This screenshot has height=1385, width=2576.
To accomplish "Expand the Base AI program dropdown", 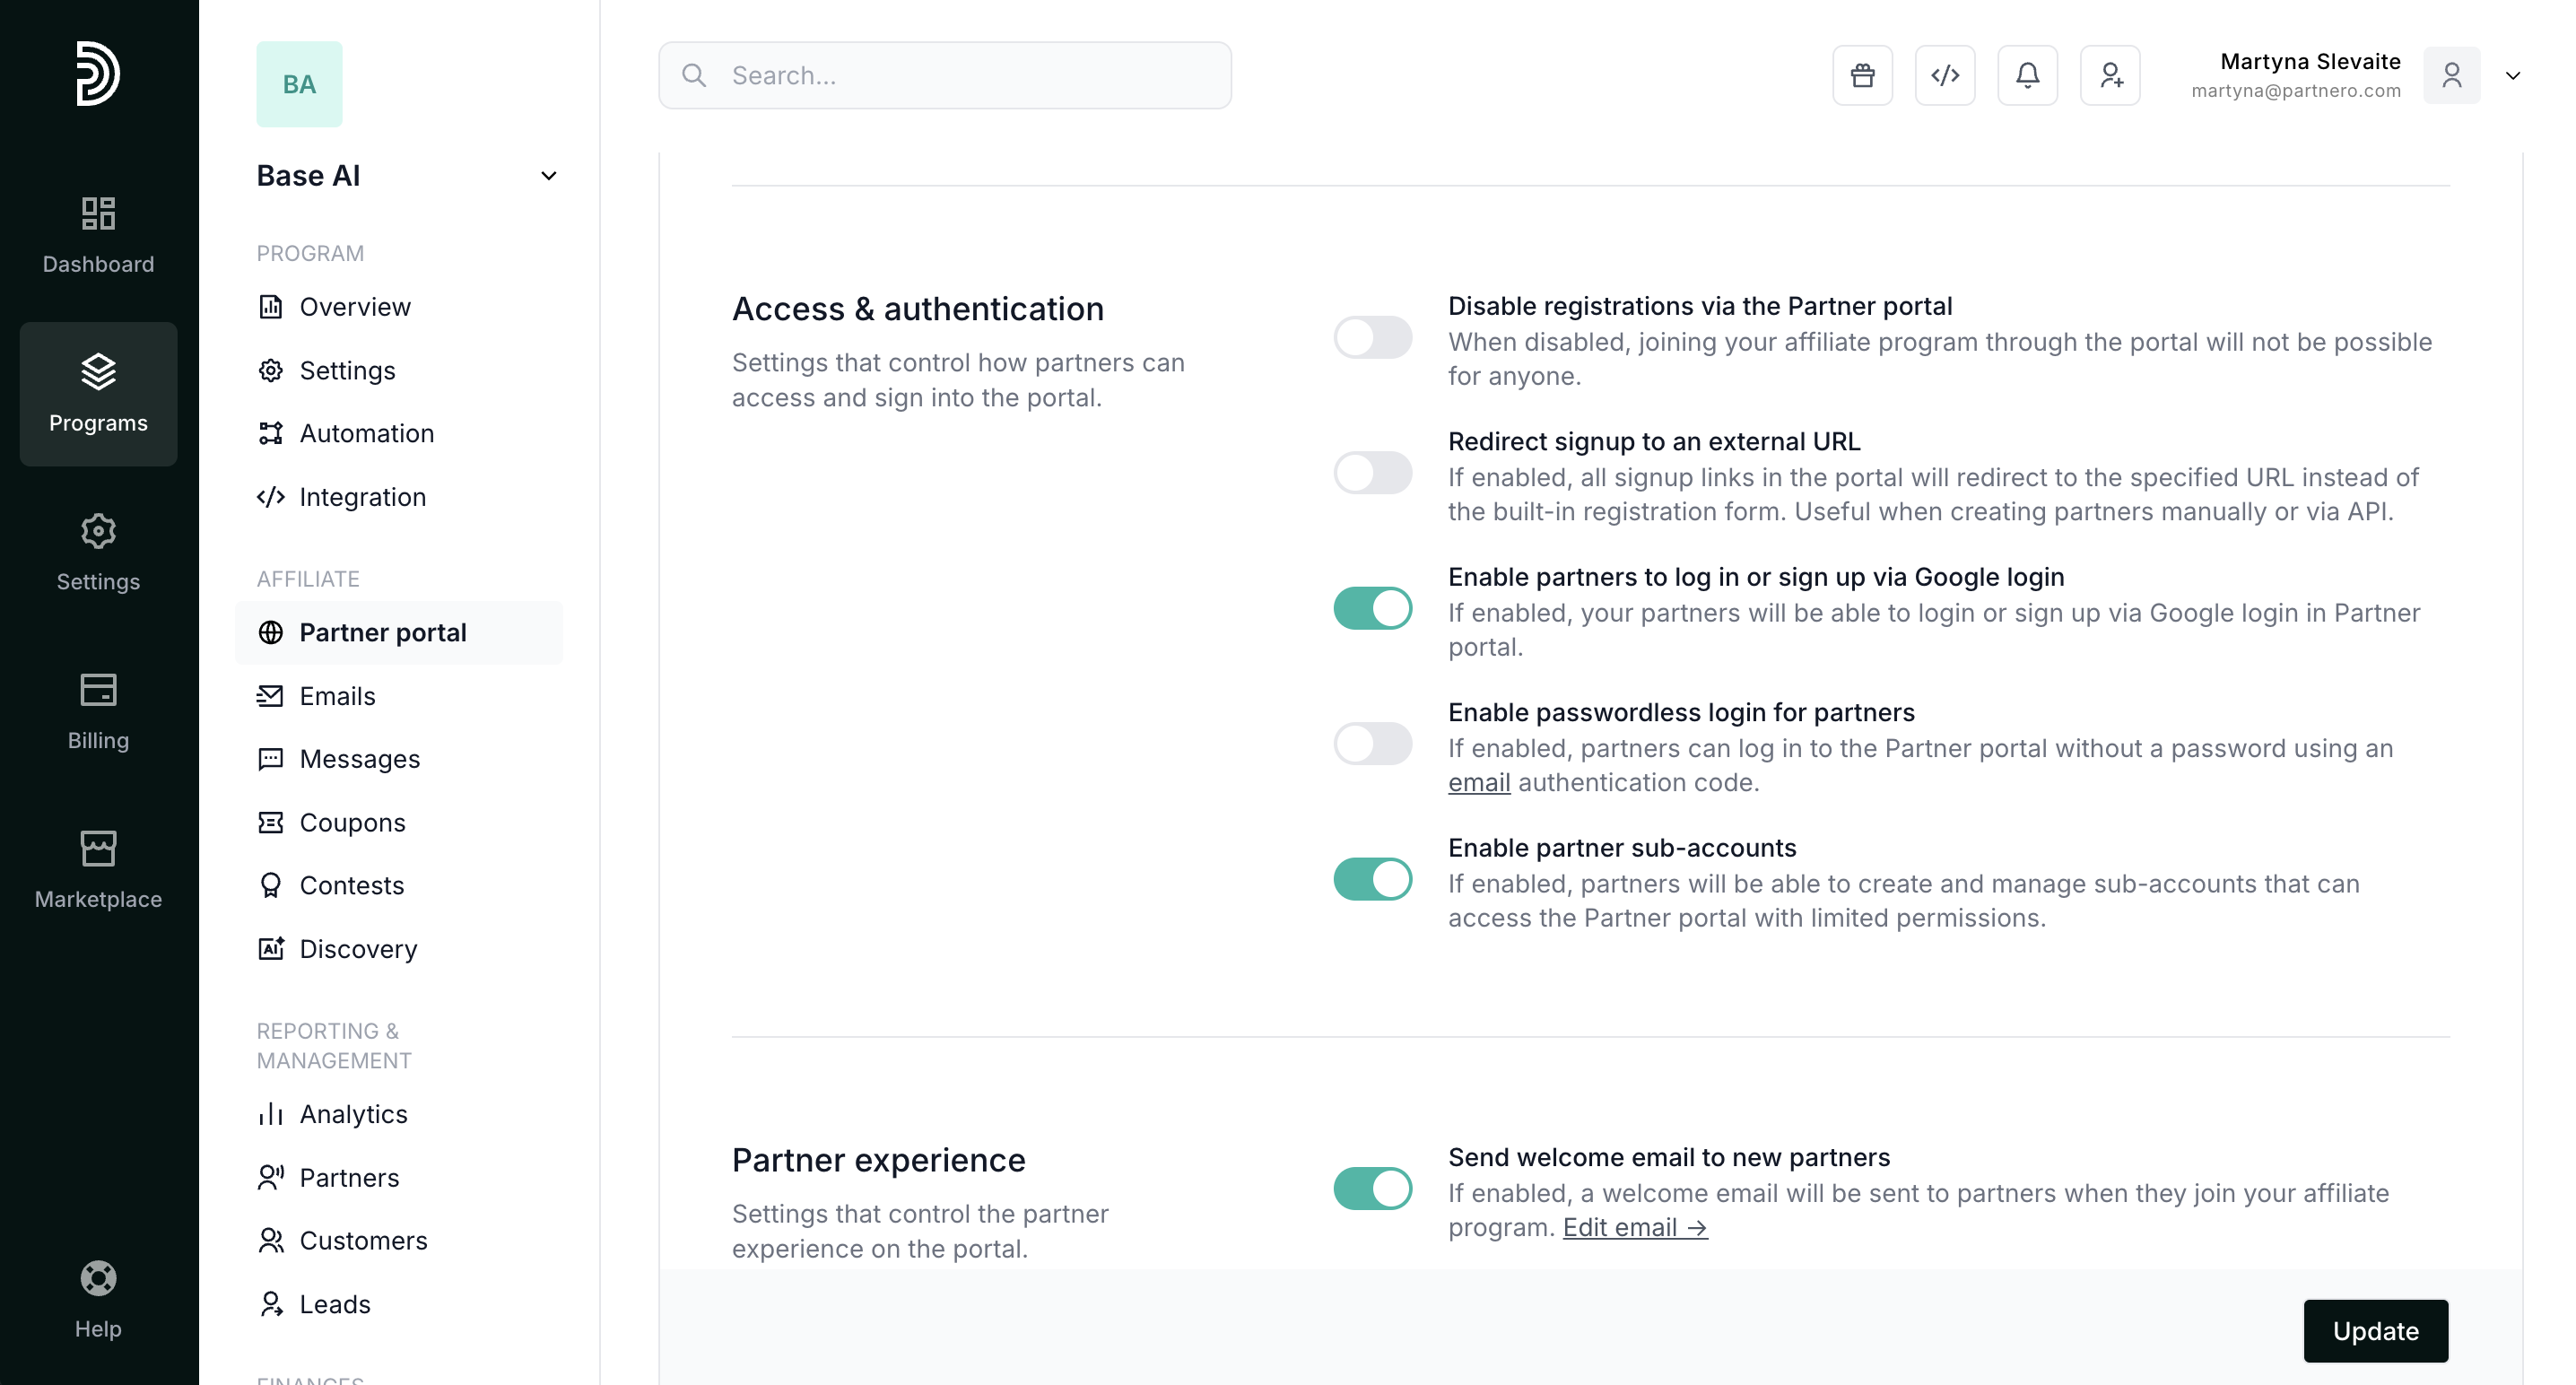I will tap(548, 176).
